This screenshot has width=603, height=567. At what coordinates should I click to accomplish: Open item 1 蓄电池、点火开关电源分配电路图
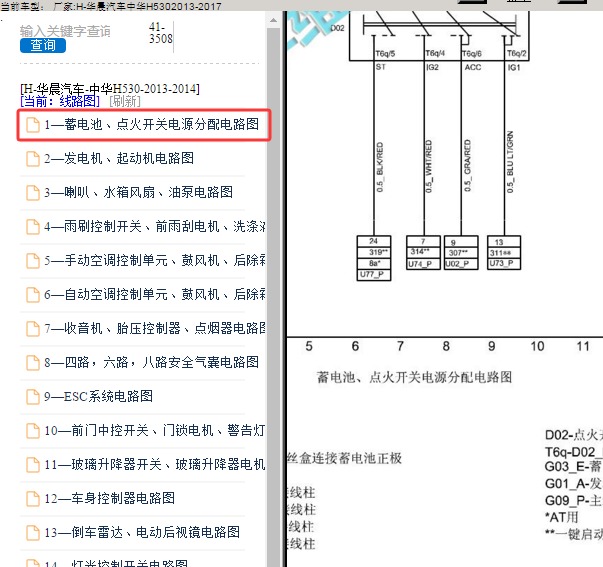tap(144, 125)
